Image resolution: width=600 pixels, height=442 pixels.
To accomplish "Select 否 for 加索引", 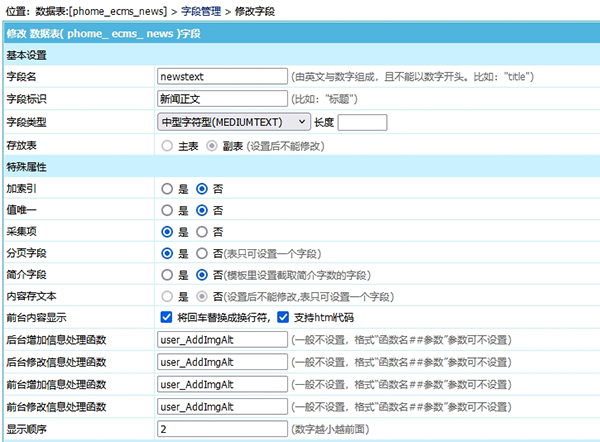I will point(202,189).
